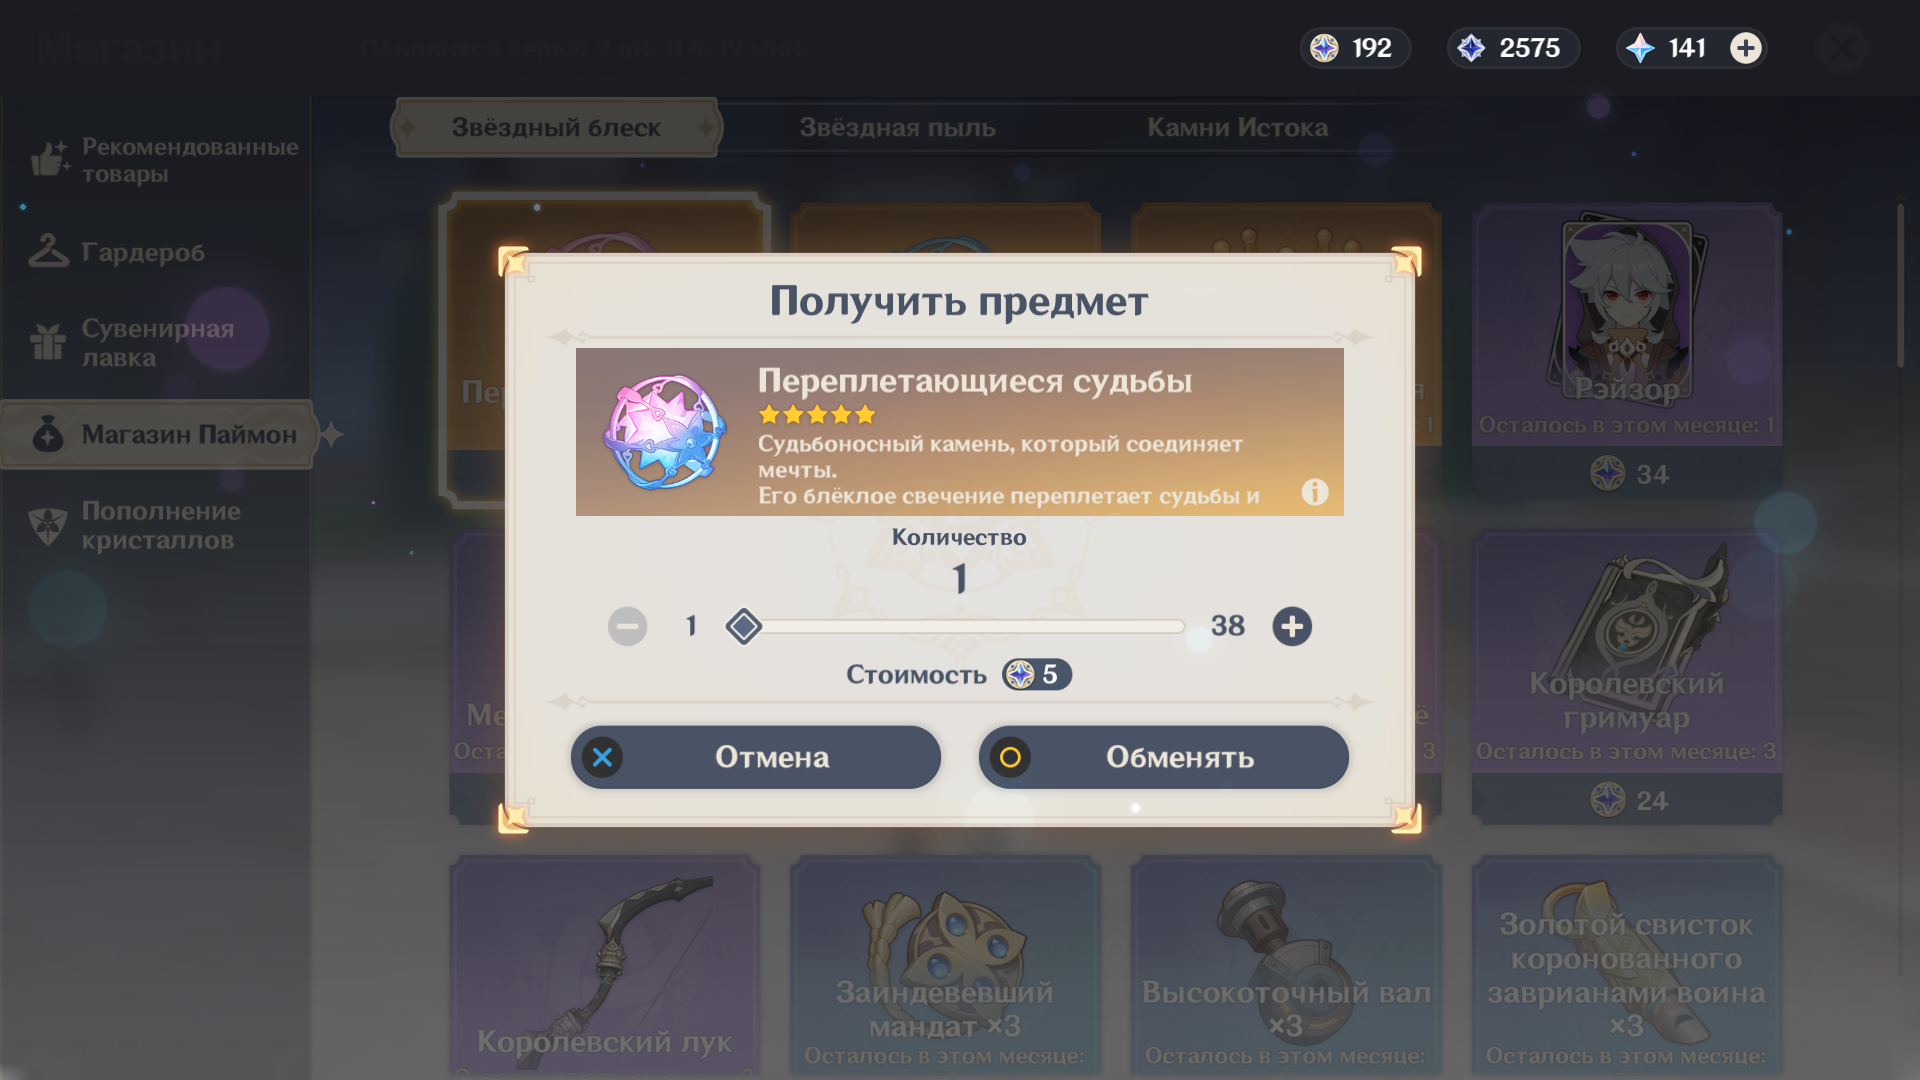The width and height of the screenshot is (1920, 1080).
Task: Open Пополнение кристаллов gem icon
Action: coord(48,526)
